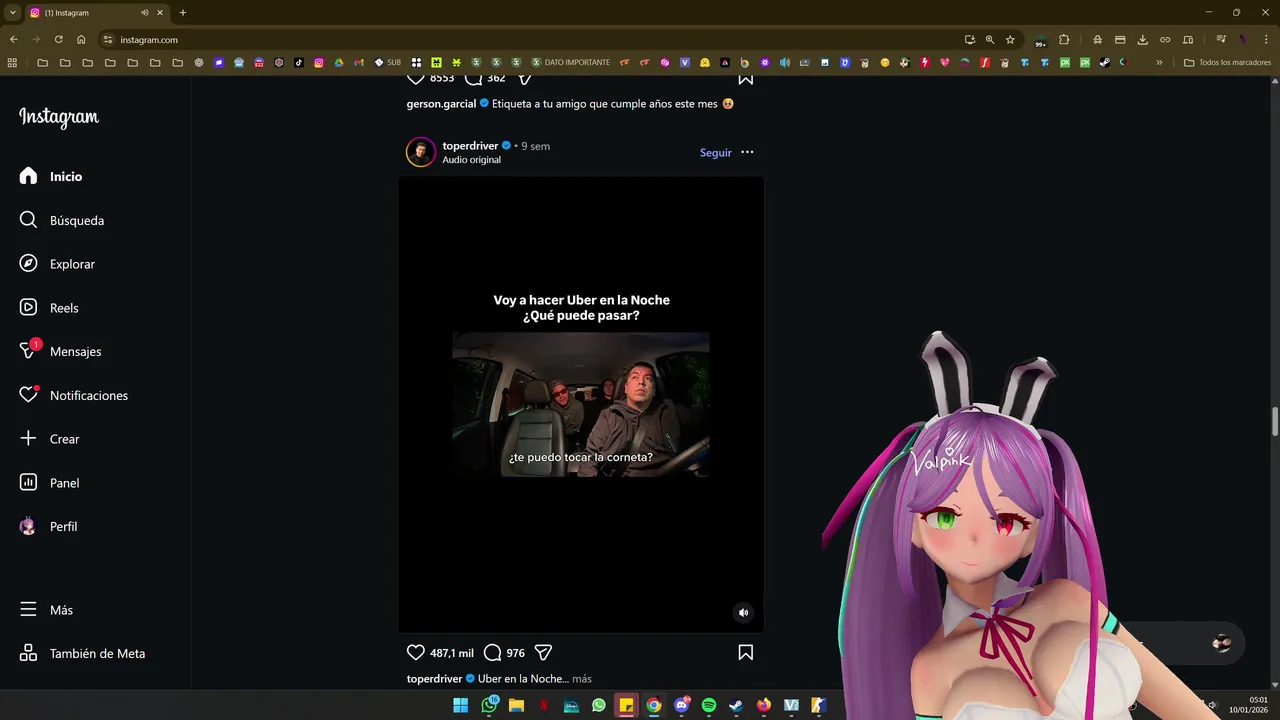Open the site information icon beside the URL
Screen dimensions: 1280x720
coord(108,40)
